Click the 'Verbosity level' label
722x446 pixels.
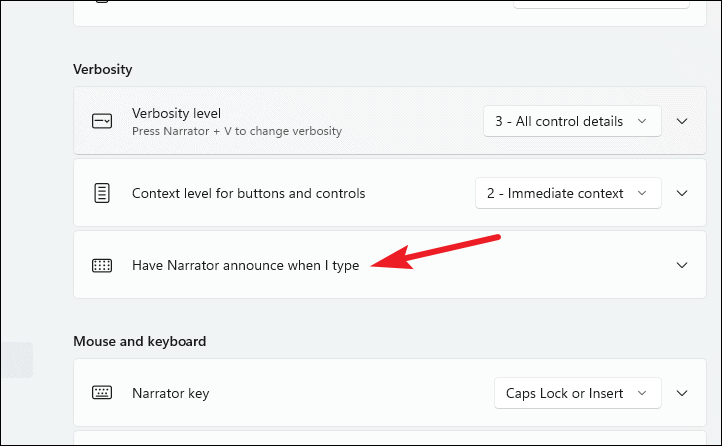[x=176, y=113]
